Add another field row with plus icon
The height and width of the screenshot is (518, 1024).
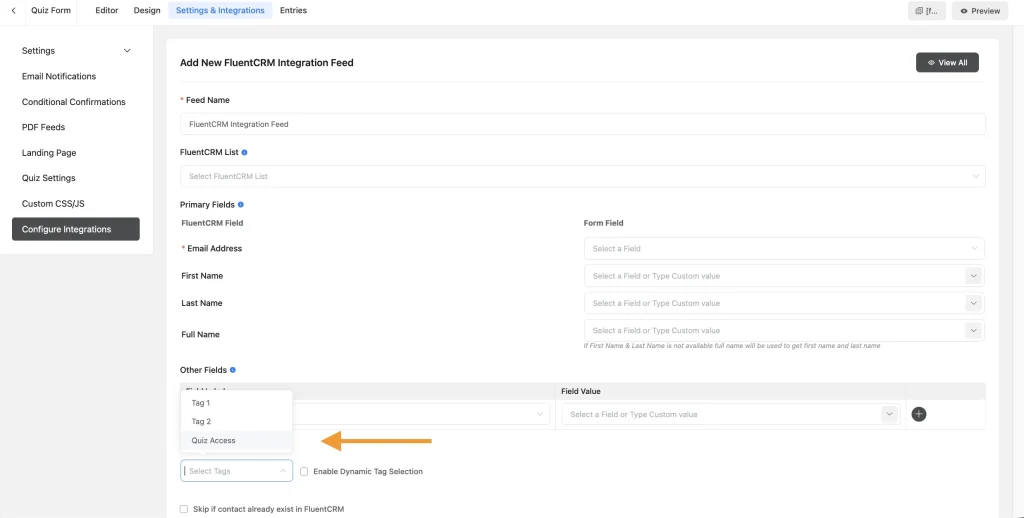click(919, 414)
